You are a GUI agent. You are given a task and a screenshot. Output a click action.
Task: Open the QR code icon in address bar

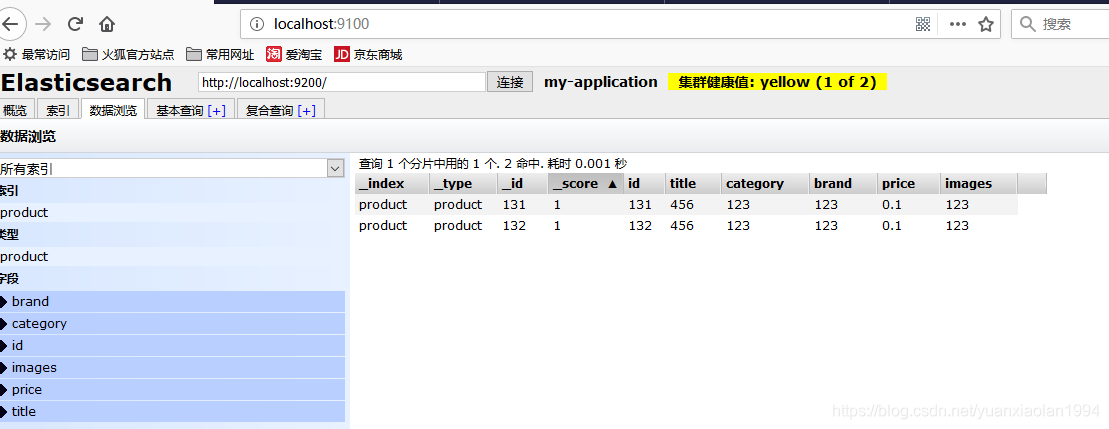pyautogui.click(x=922, y=25)
